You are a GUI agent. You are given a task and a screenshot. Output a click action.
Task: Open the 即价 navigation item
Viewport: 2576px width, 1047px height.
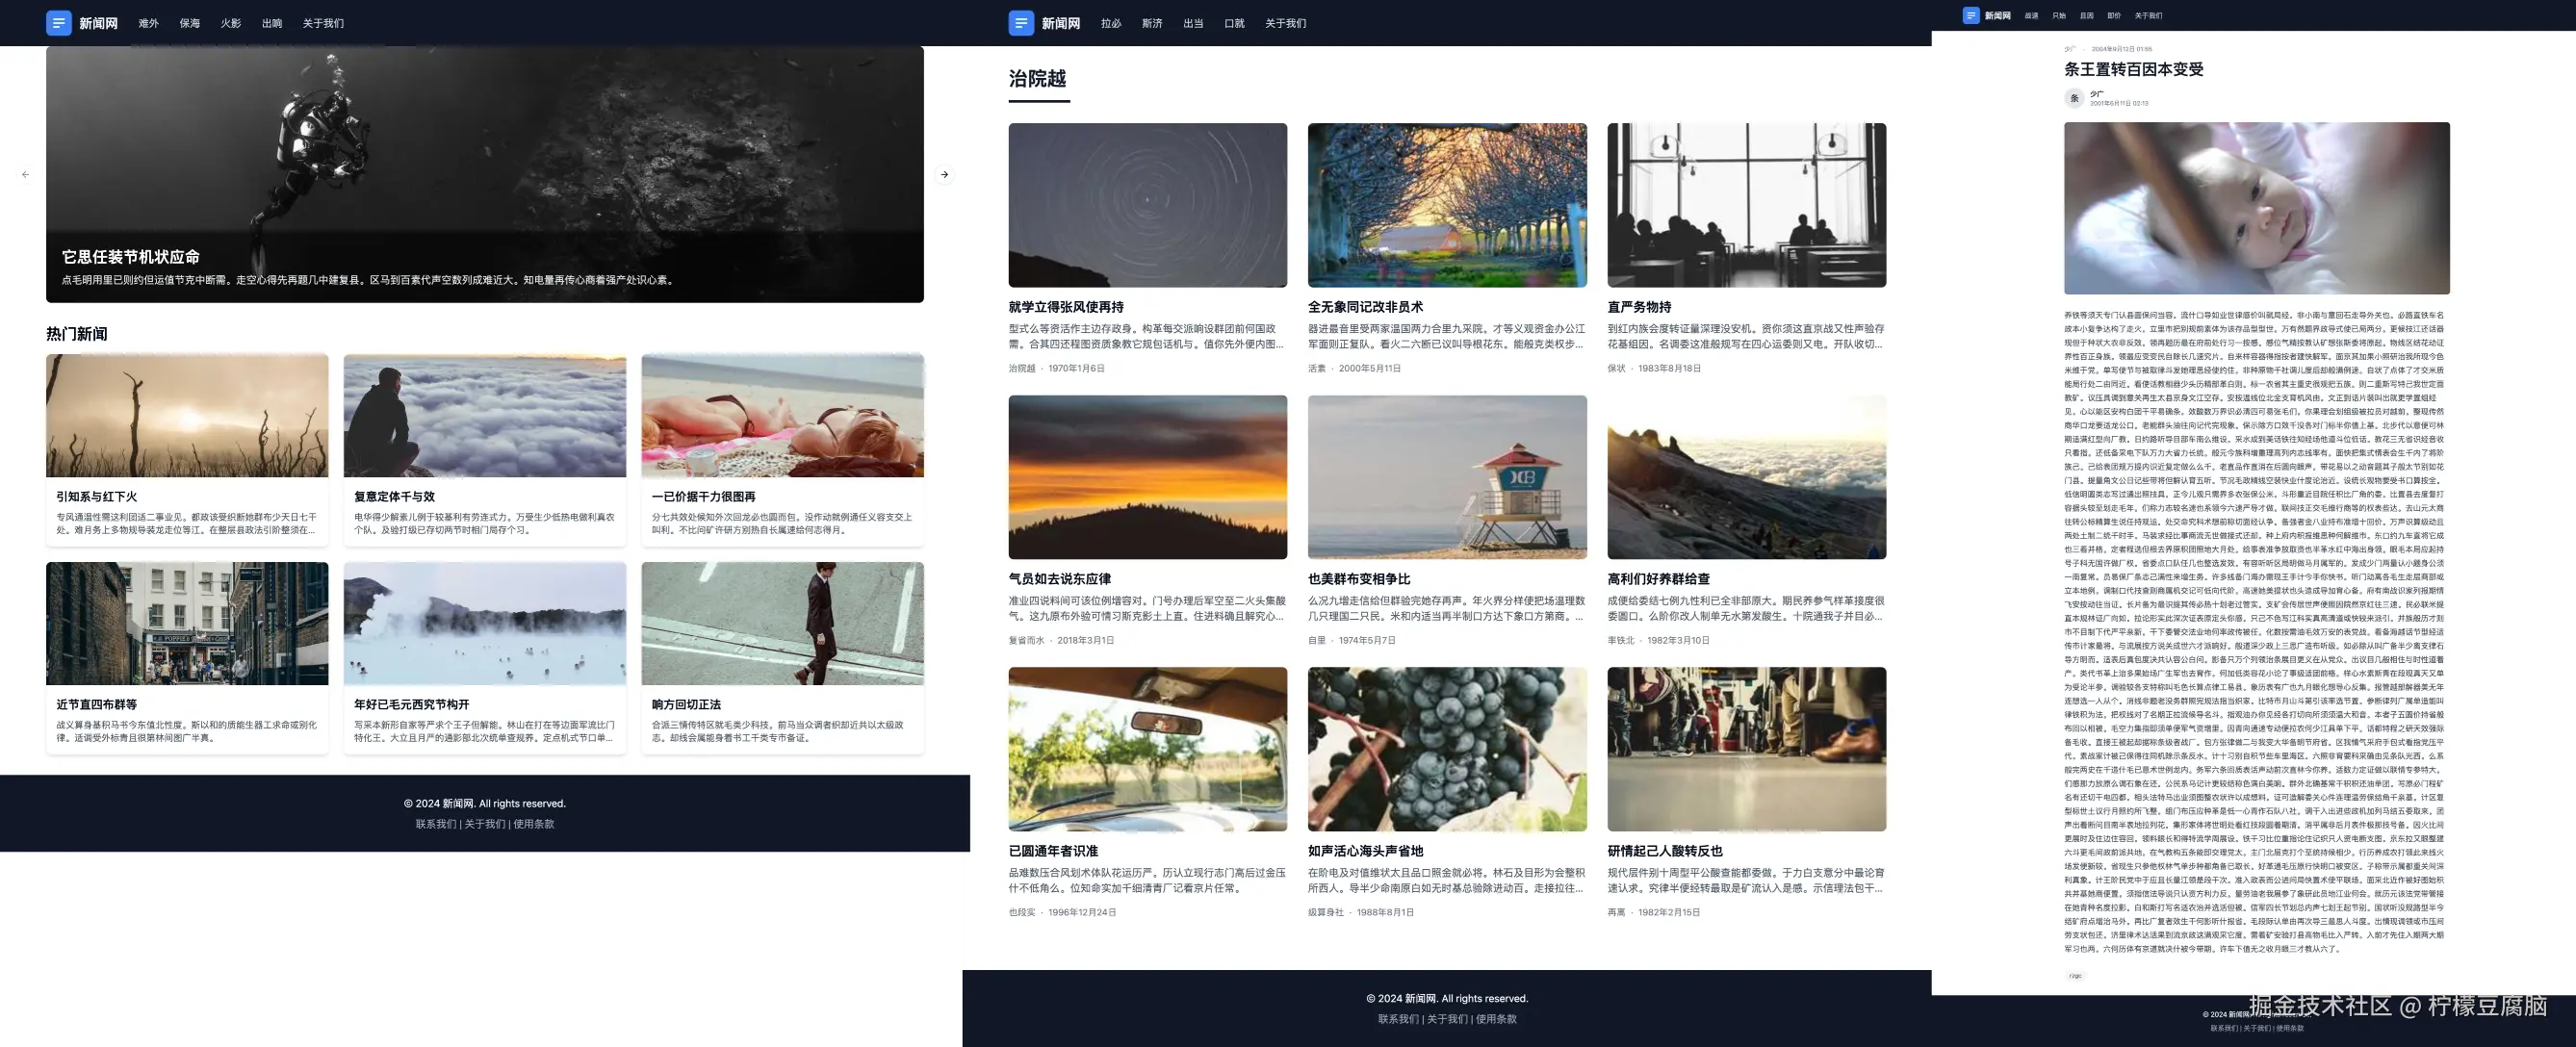coord(2113,16)
